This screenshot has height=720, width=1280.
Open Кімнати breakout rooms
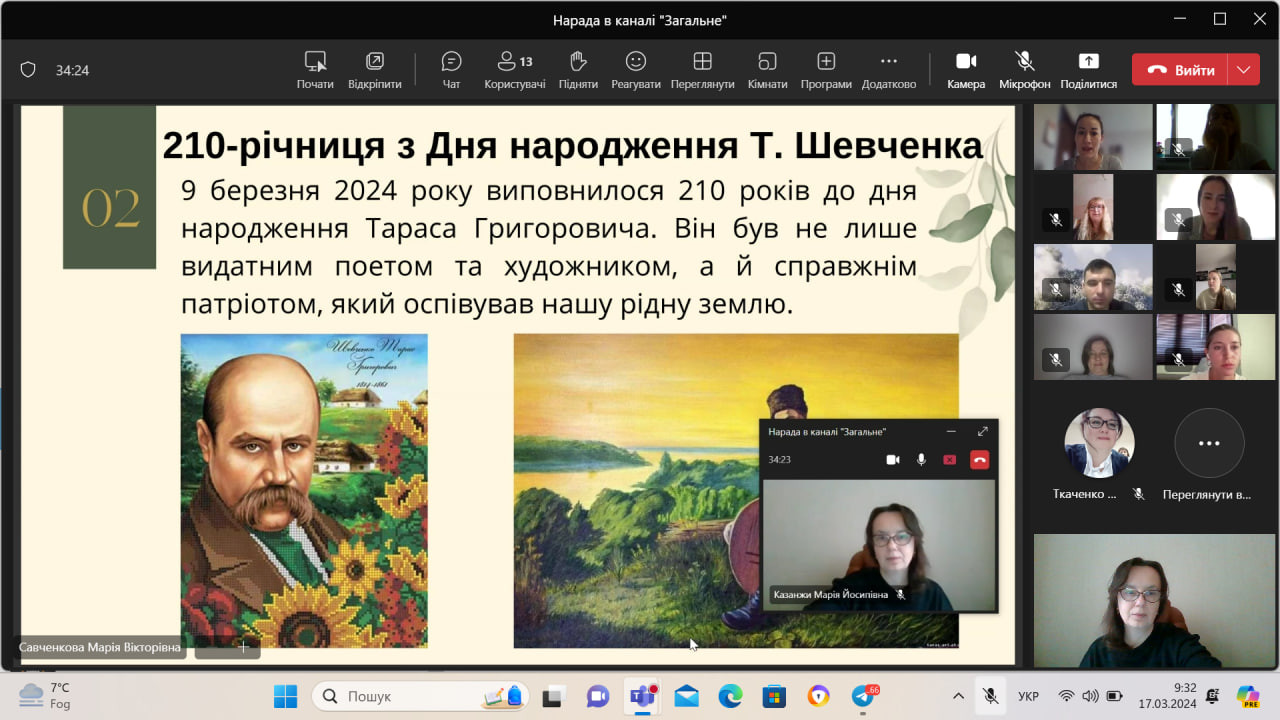click(767, 70)
